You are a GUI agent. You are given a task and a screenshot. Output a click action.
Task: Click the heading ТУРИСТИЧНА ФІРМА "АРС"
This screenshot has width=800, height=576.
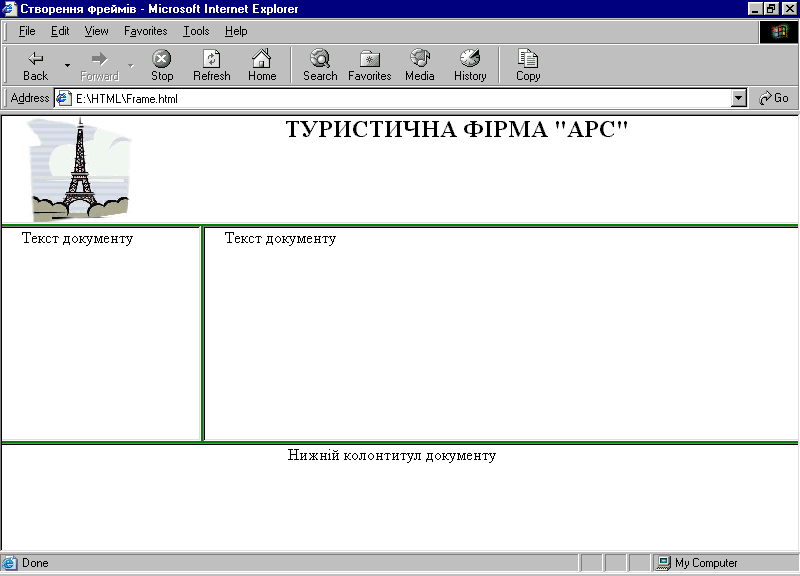(457, 130)
